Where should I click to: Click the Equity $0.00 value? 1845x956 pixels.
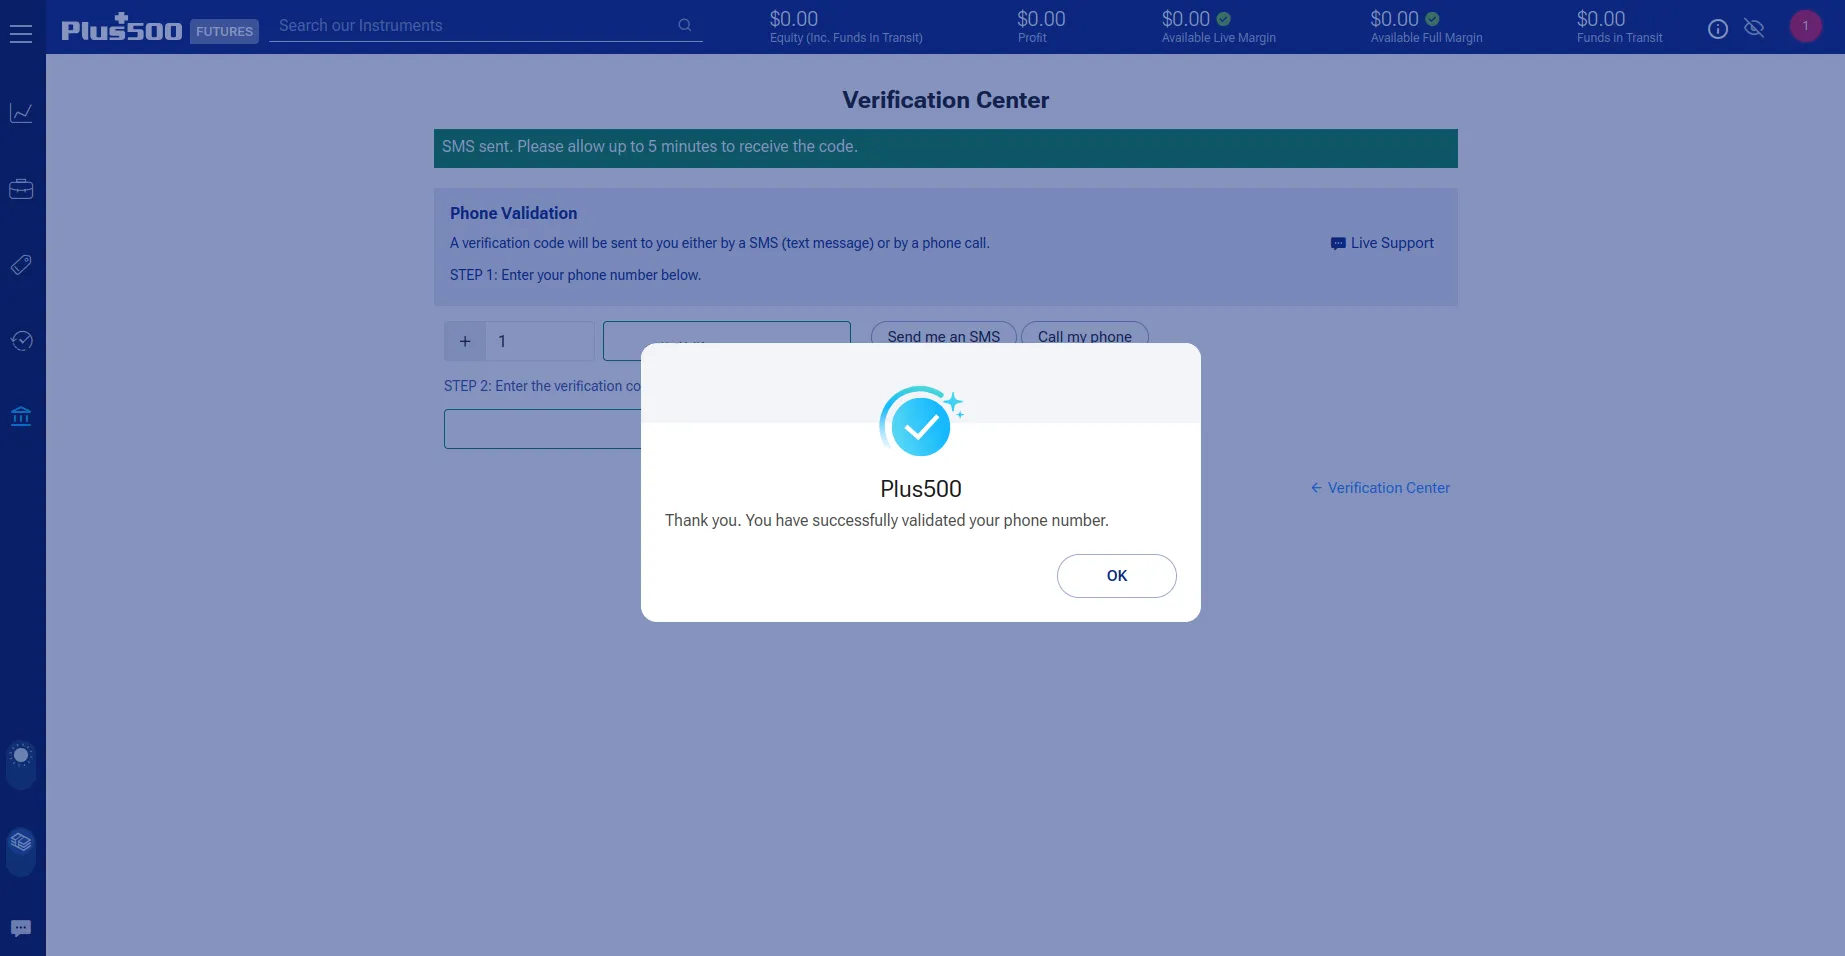pyautogui.click(x=794, y=19)
